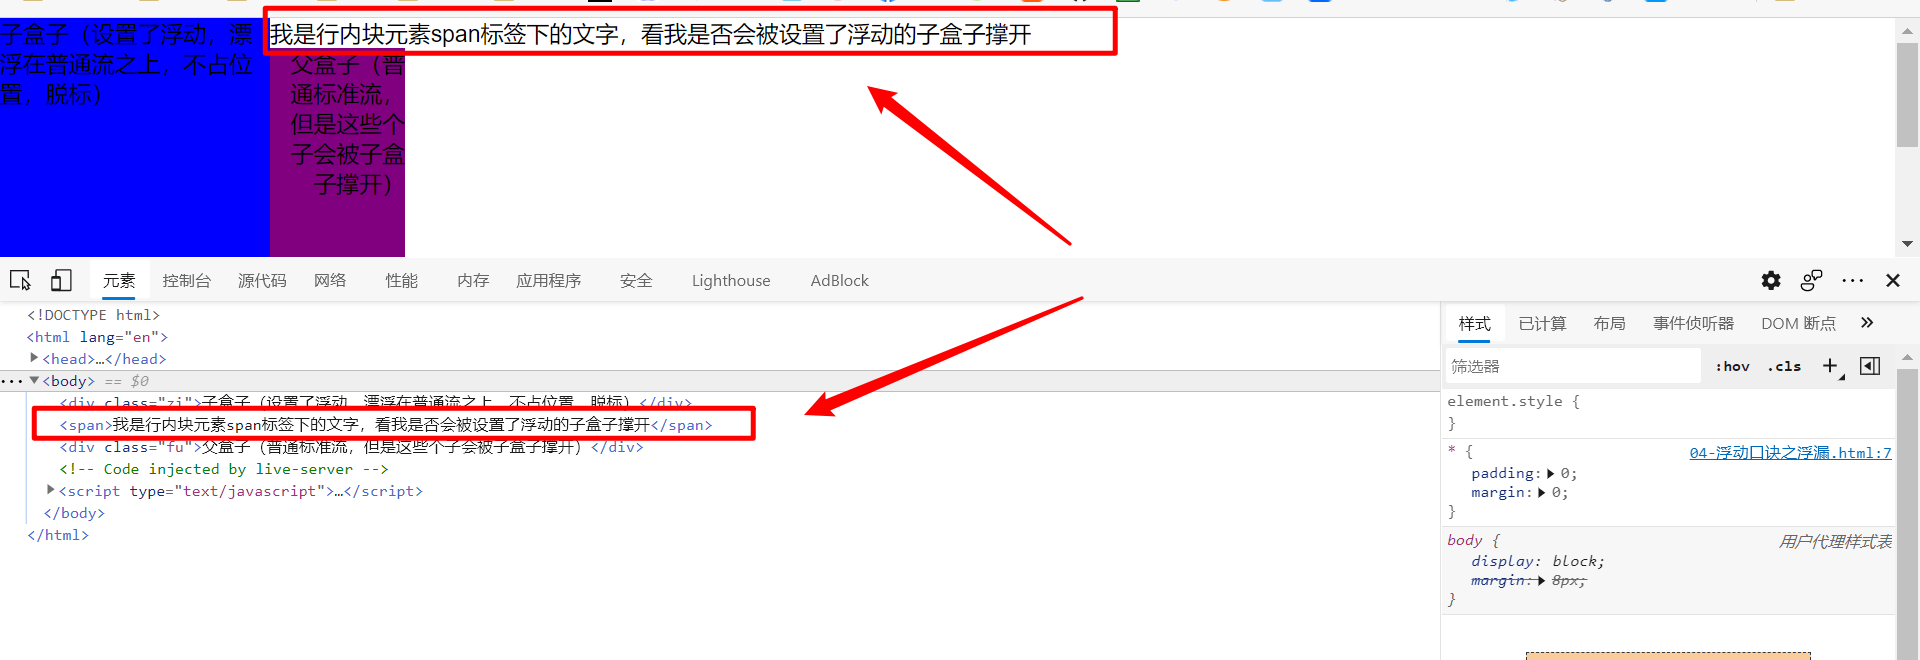Open source link 04-浮动口诀之浮漏.html:7
This screenshot has height=660, width=1920.
1790,453
